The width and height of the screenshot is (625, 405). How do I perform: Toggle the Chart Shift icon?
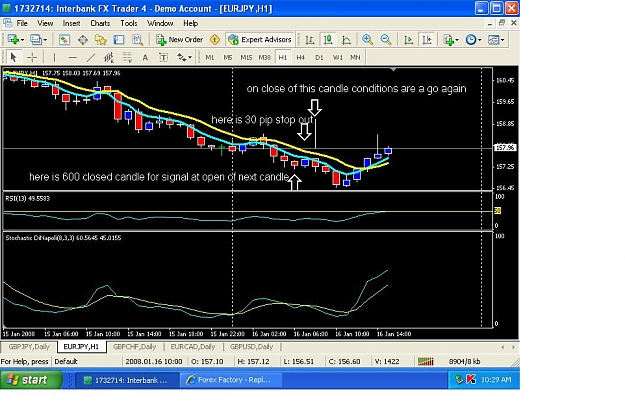tap(427, 39)
